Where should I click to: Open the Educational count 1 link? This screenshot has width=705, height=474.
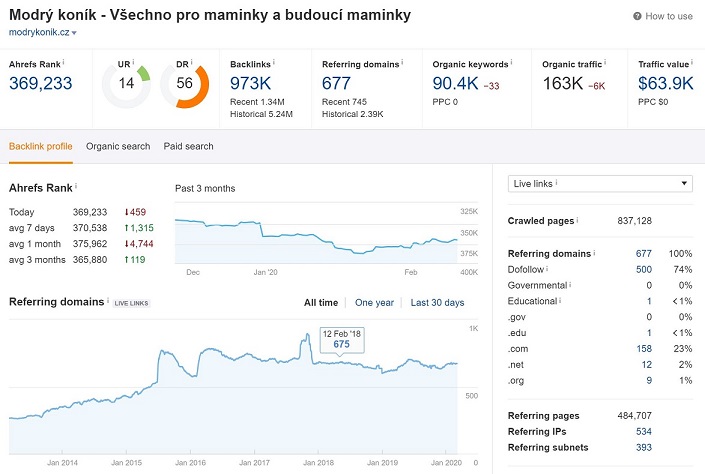649,301
